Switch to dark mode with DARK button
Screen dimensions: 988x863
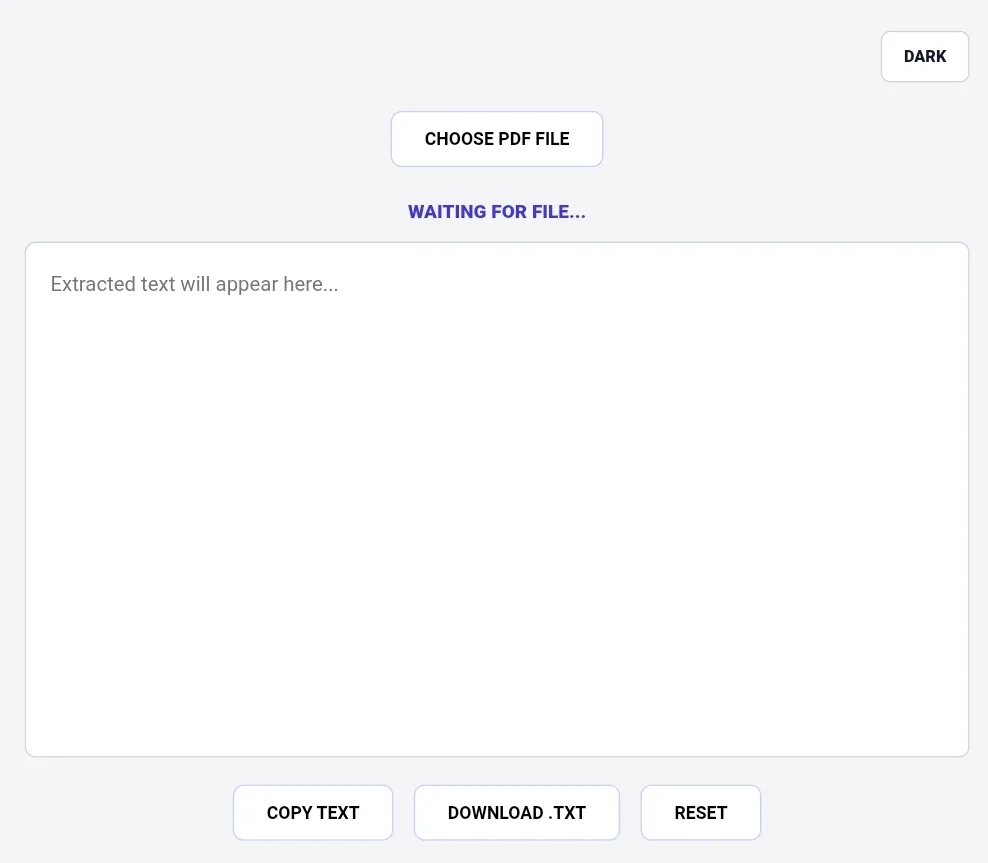coord(924,57)
